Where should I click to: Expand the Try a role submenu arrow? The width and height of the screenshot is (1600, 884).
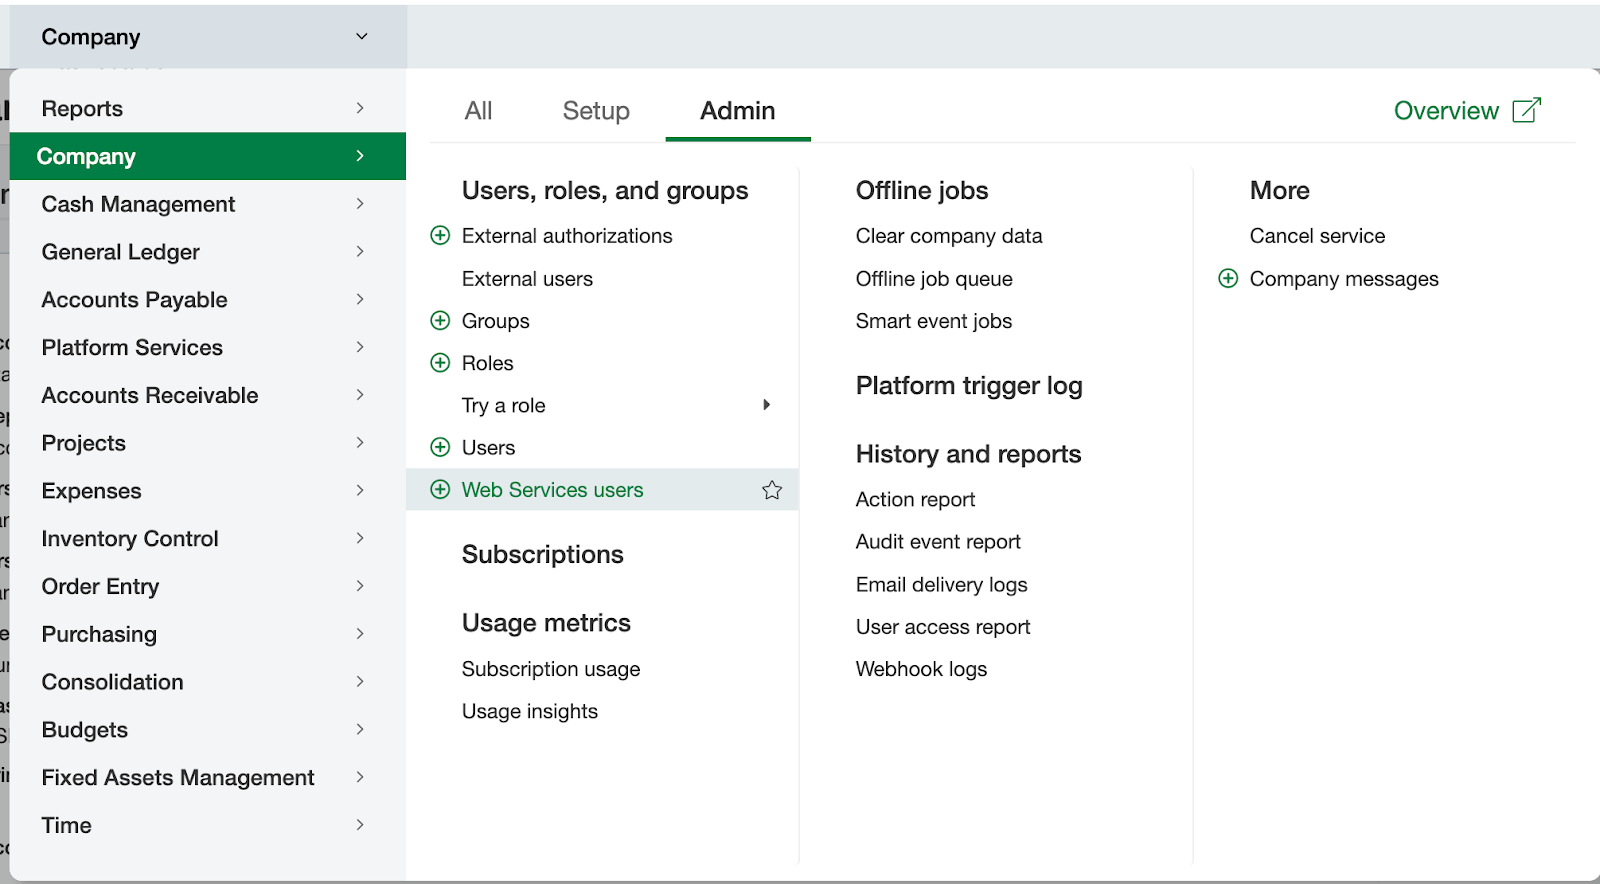766,405
